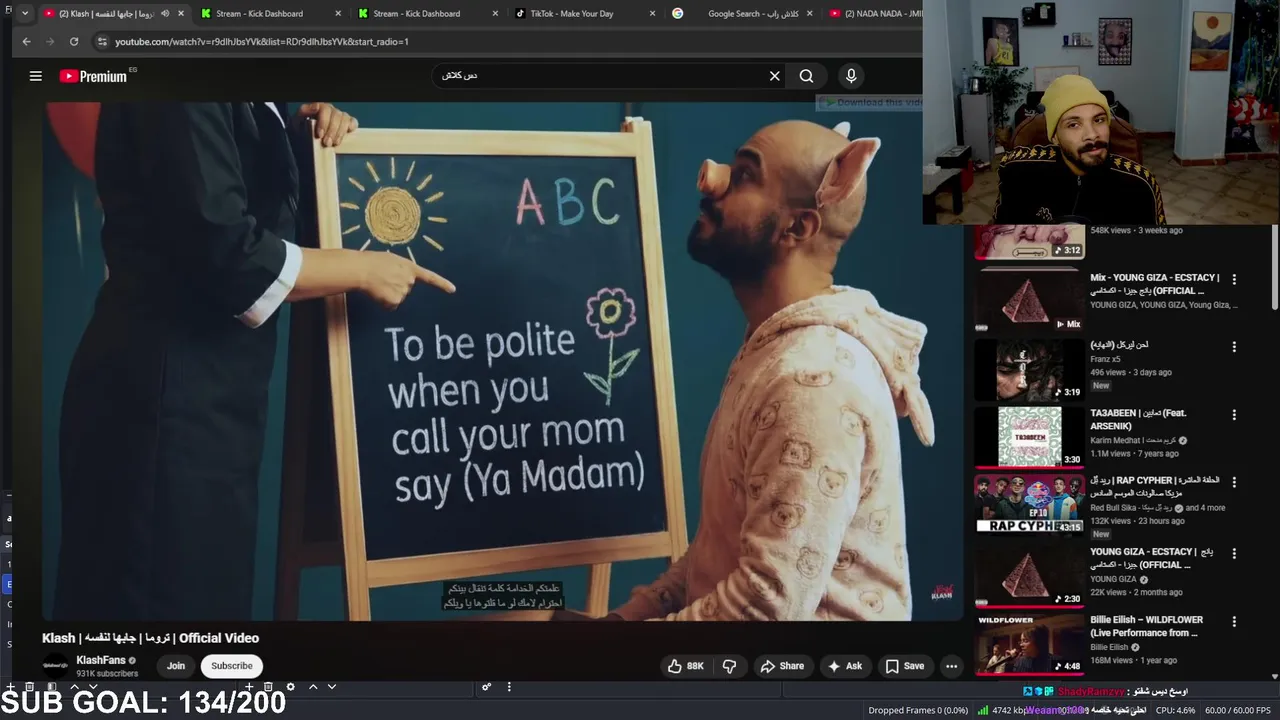Subscribe to KlashFans
This screenshot has height=720, width=1280.
click(x=232, y=666)
